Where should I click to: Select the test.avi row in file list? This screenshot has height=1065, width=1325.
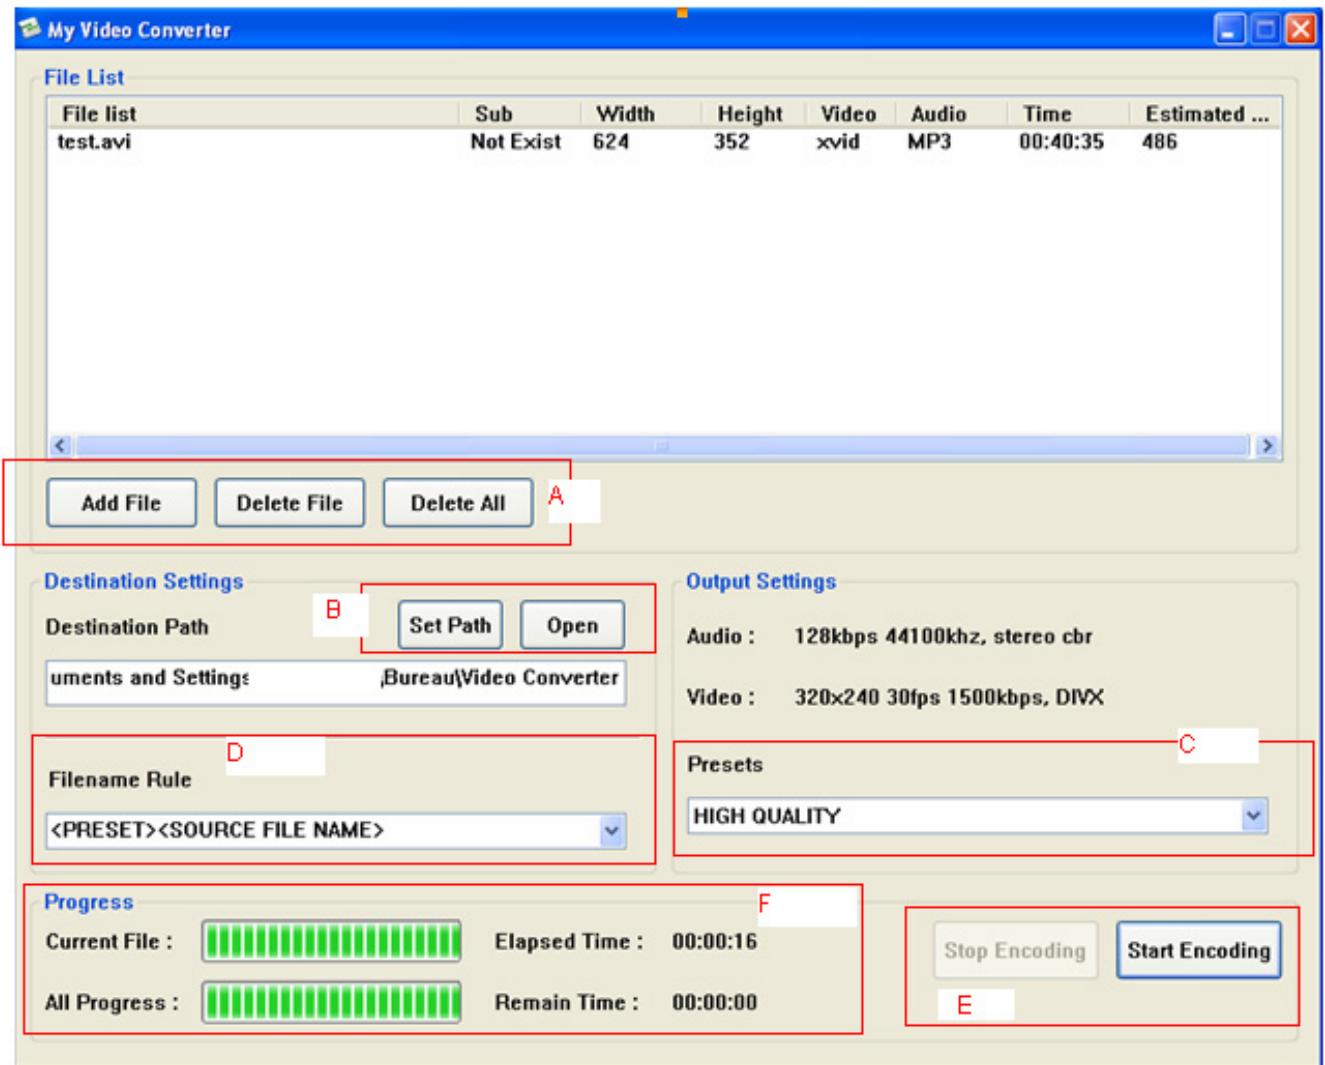click(x=663, y=142)
